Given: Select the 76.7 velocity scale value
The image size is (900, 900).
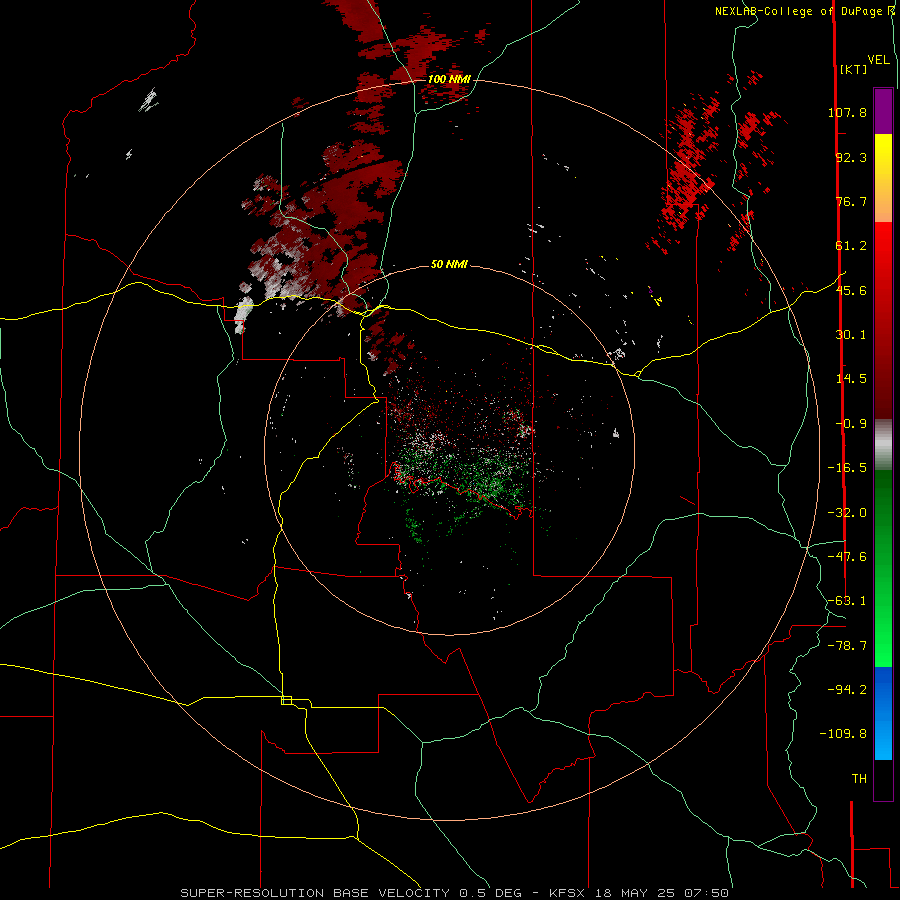Looking at the screenshot, I should 851,201.
